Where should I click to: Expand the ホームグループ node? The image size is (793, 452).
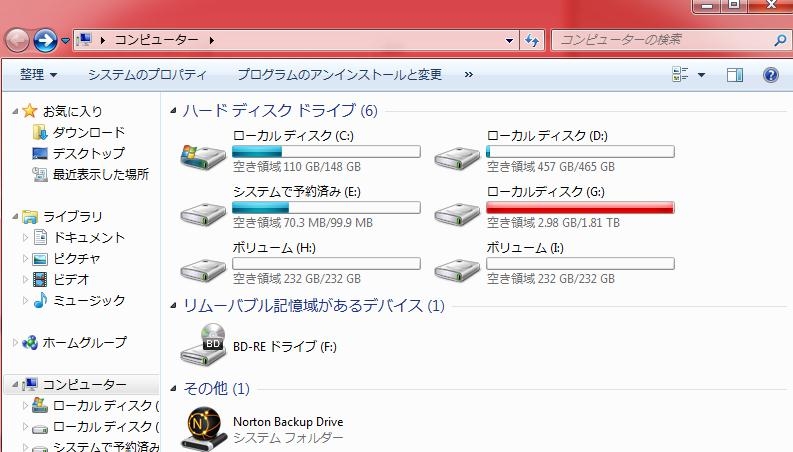coord(15,342)
